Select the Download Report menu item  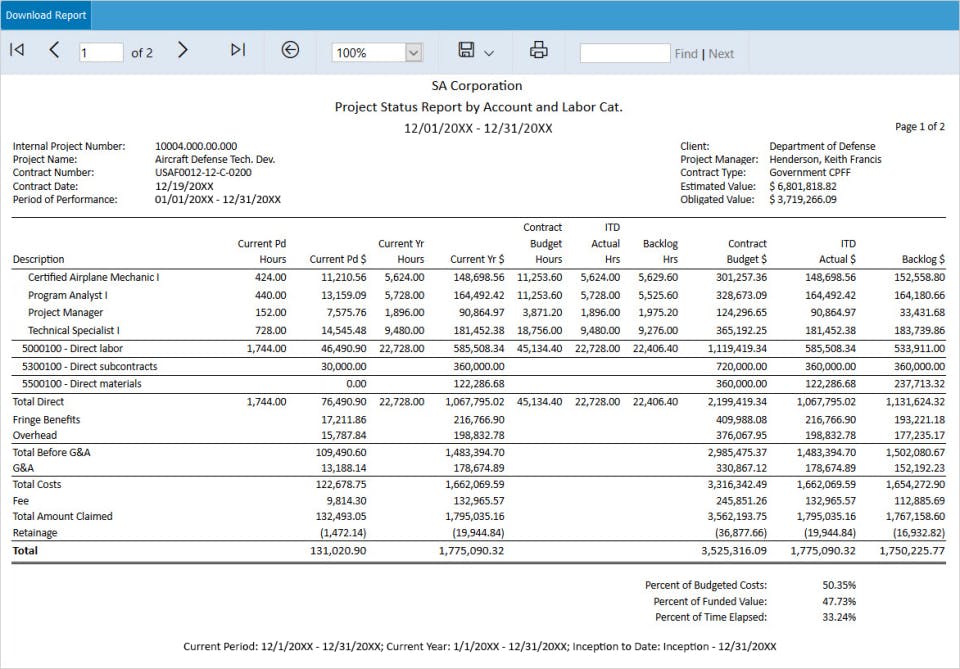coord(46,15)
